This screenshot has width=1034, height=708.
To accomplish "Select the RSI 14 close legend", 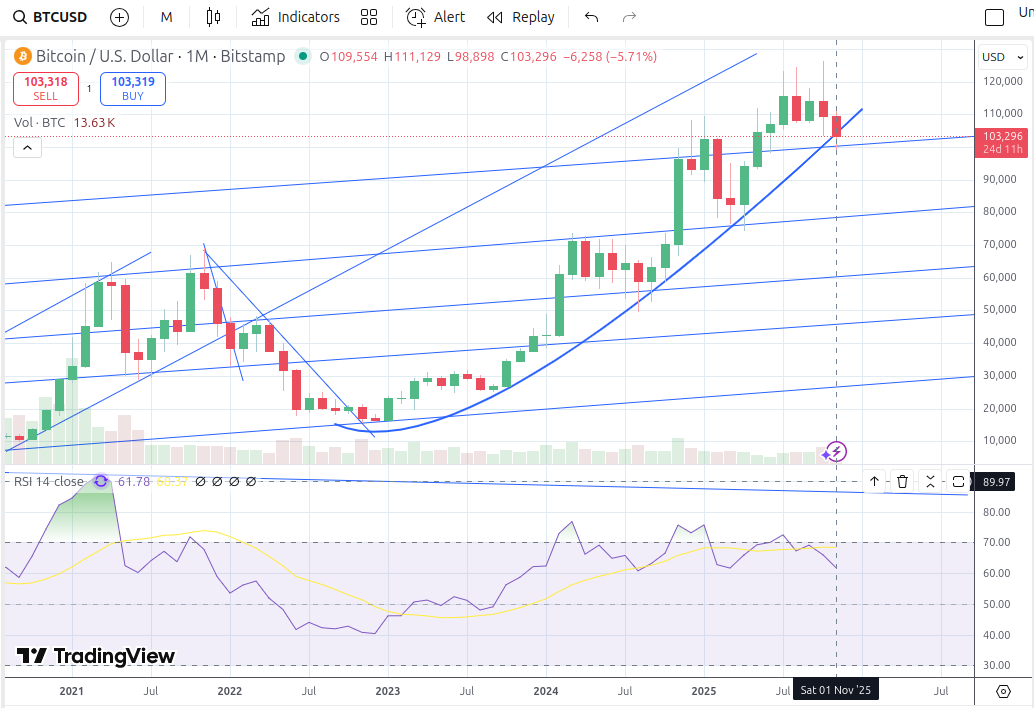I will 49,482.
